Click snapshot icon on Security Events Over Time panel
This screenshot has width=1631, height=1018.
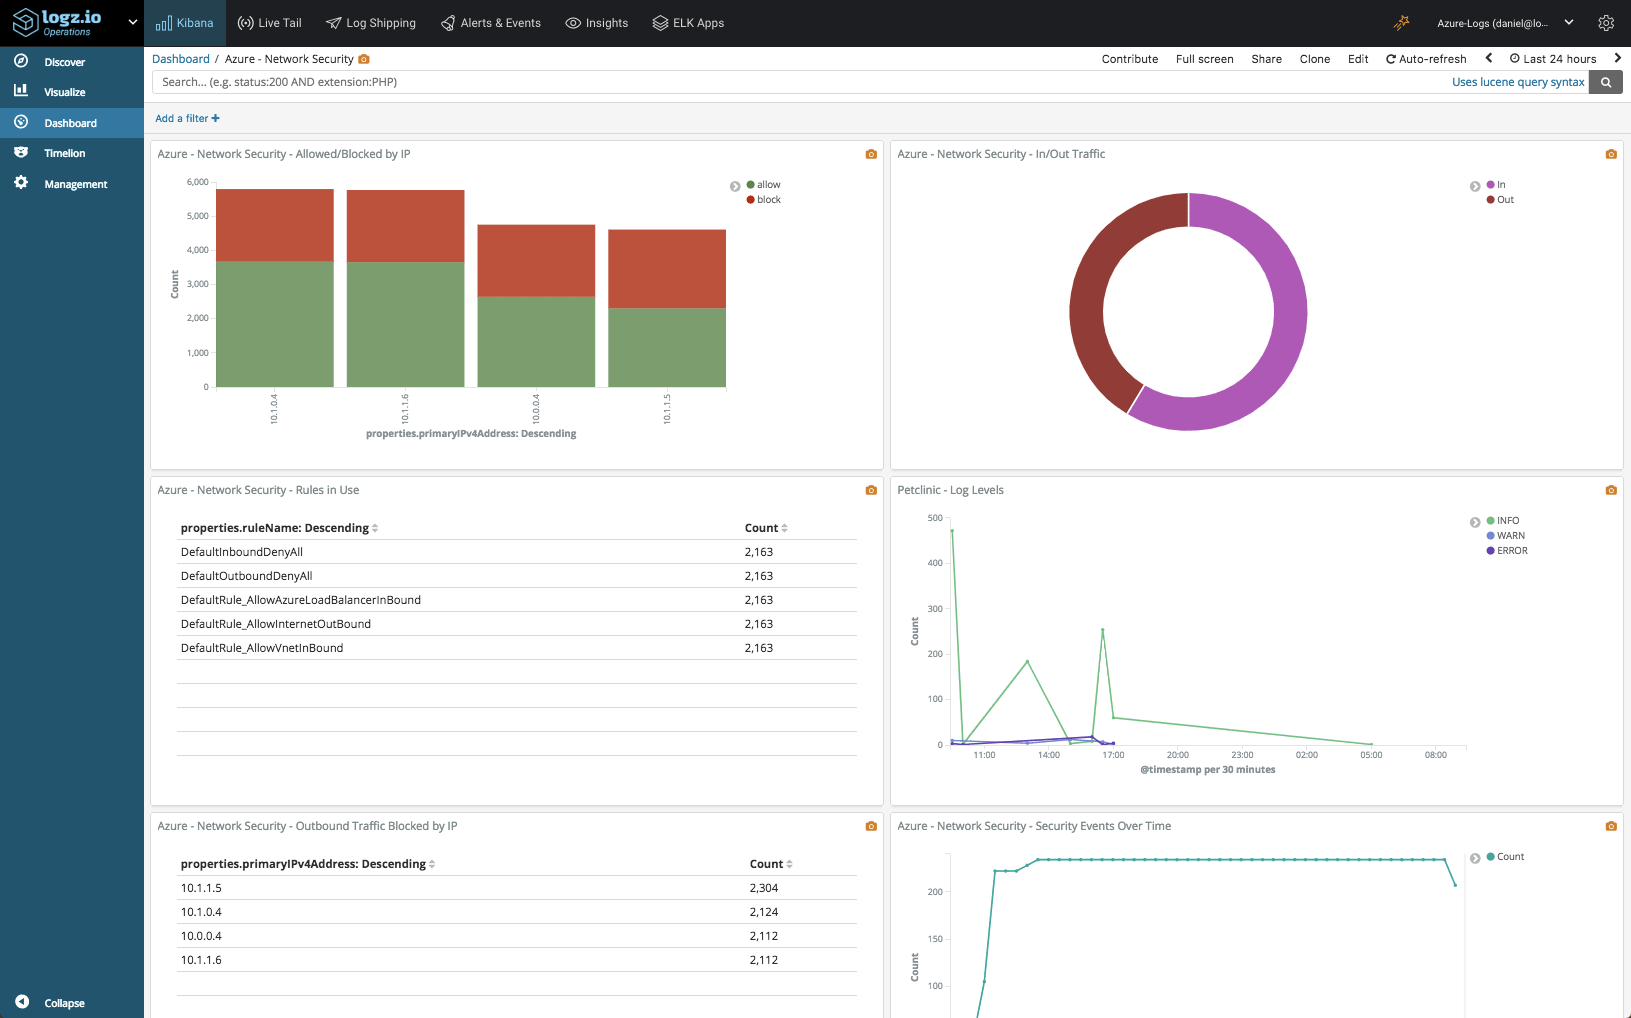(x=1611, y=826)
